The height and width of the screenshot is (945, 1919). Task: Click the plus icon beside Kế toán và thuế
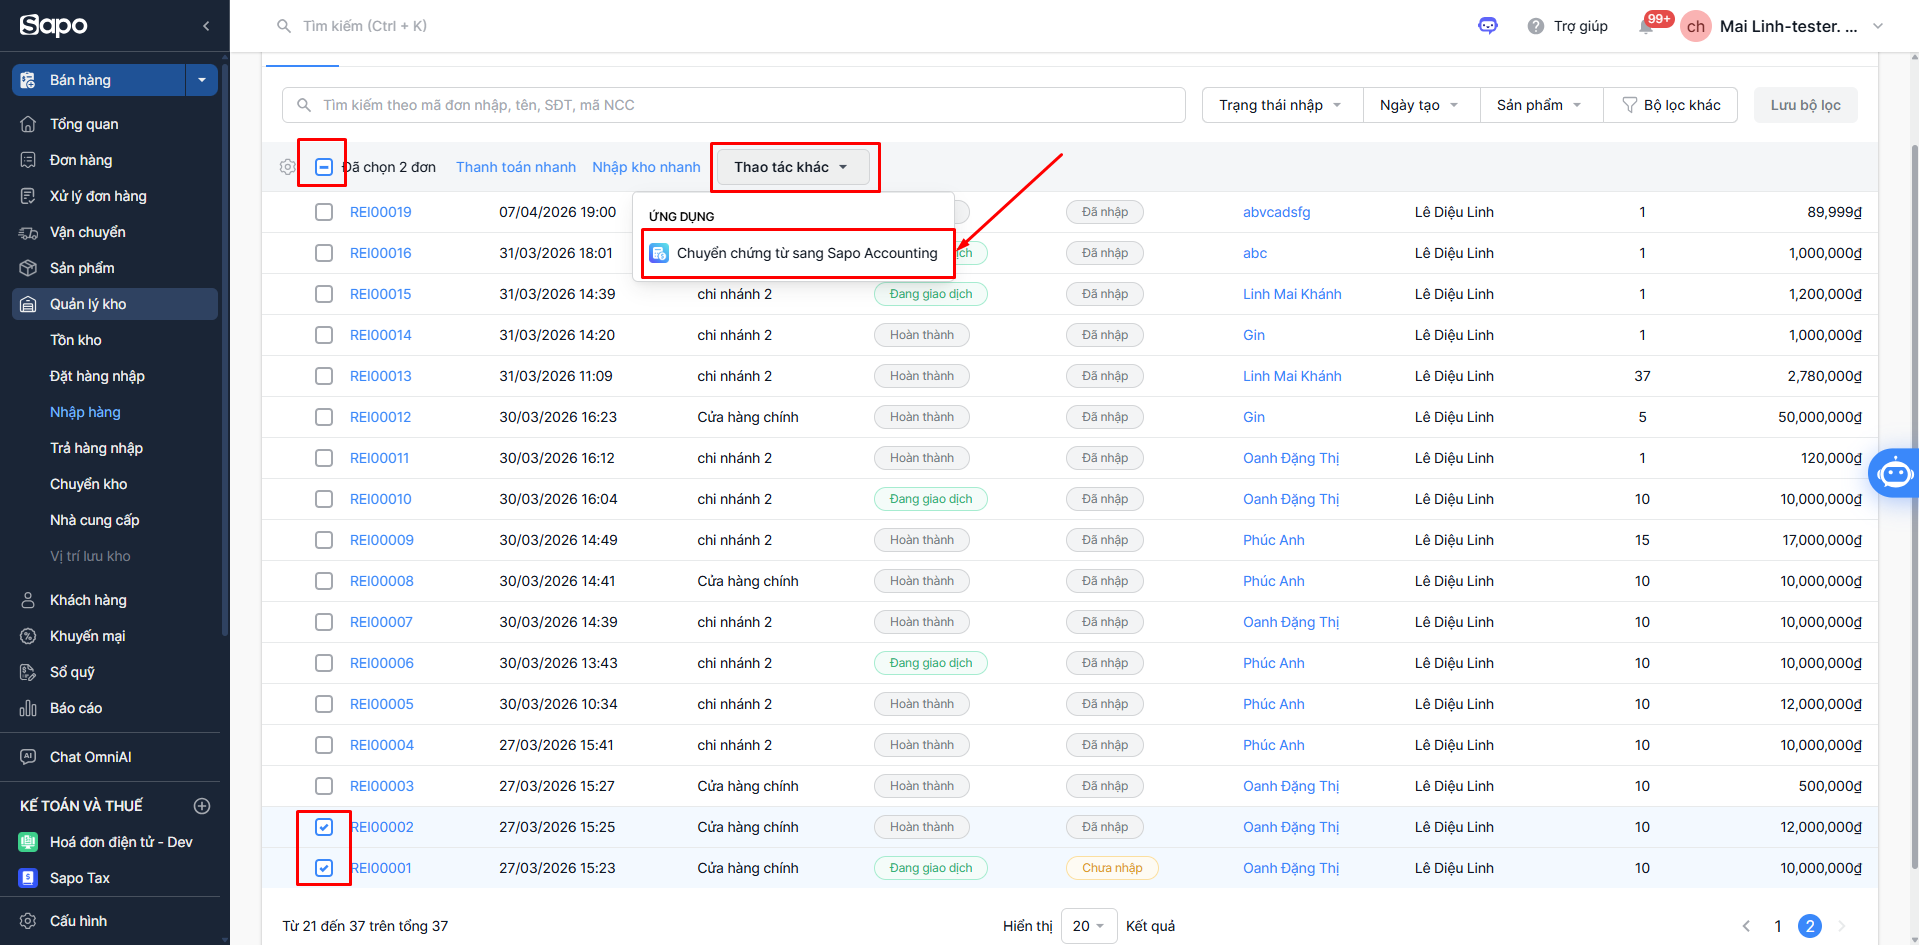[202, 806]
